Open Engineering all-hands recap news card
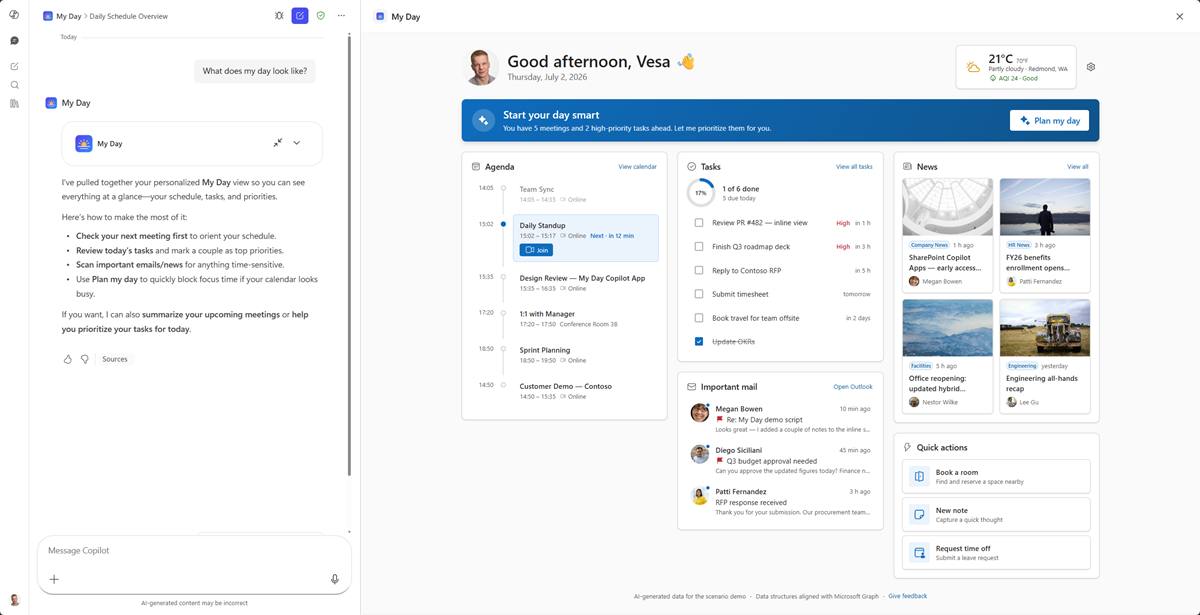This screenshot has height=615, width=1200. click(x=1045, y=356)
